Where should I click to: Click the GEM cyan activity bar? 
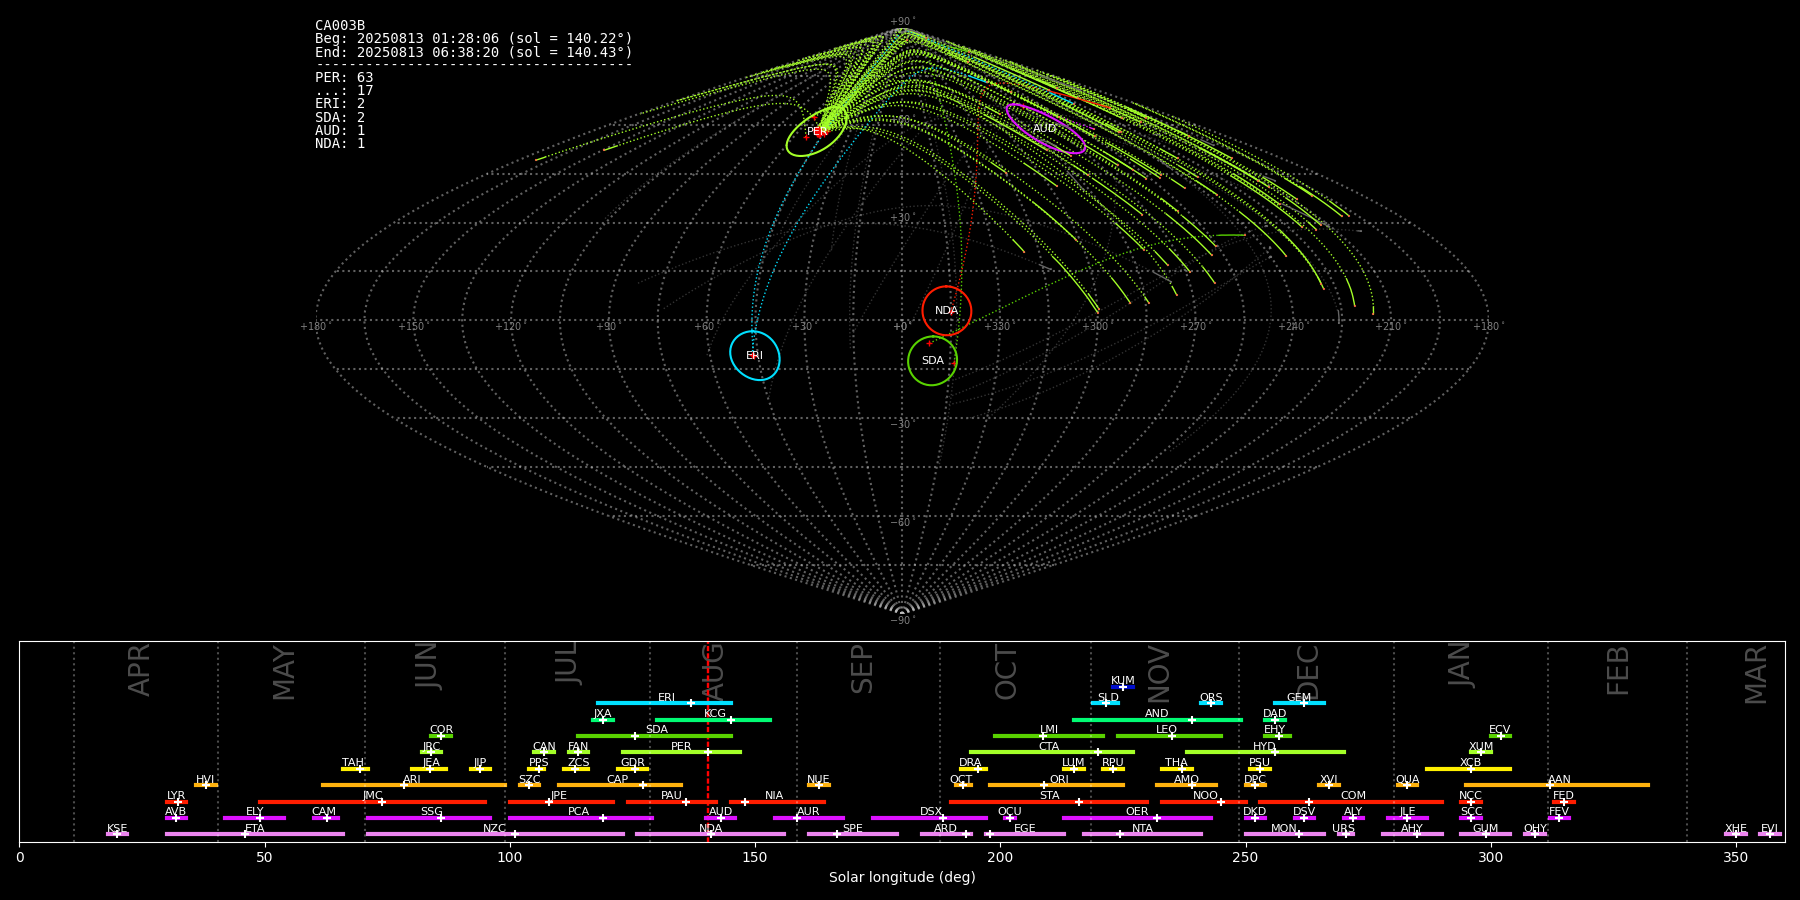pyautogui.click(x=1299, y=703)
